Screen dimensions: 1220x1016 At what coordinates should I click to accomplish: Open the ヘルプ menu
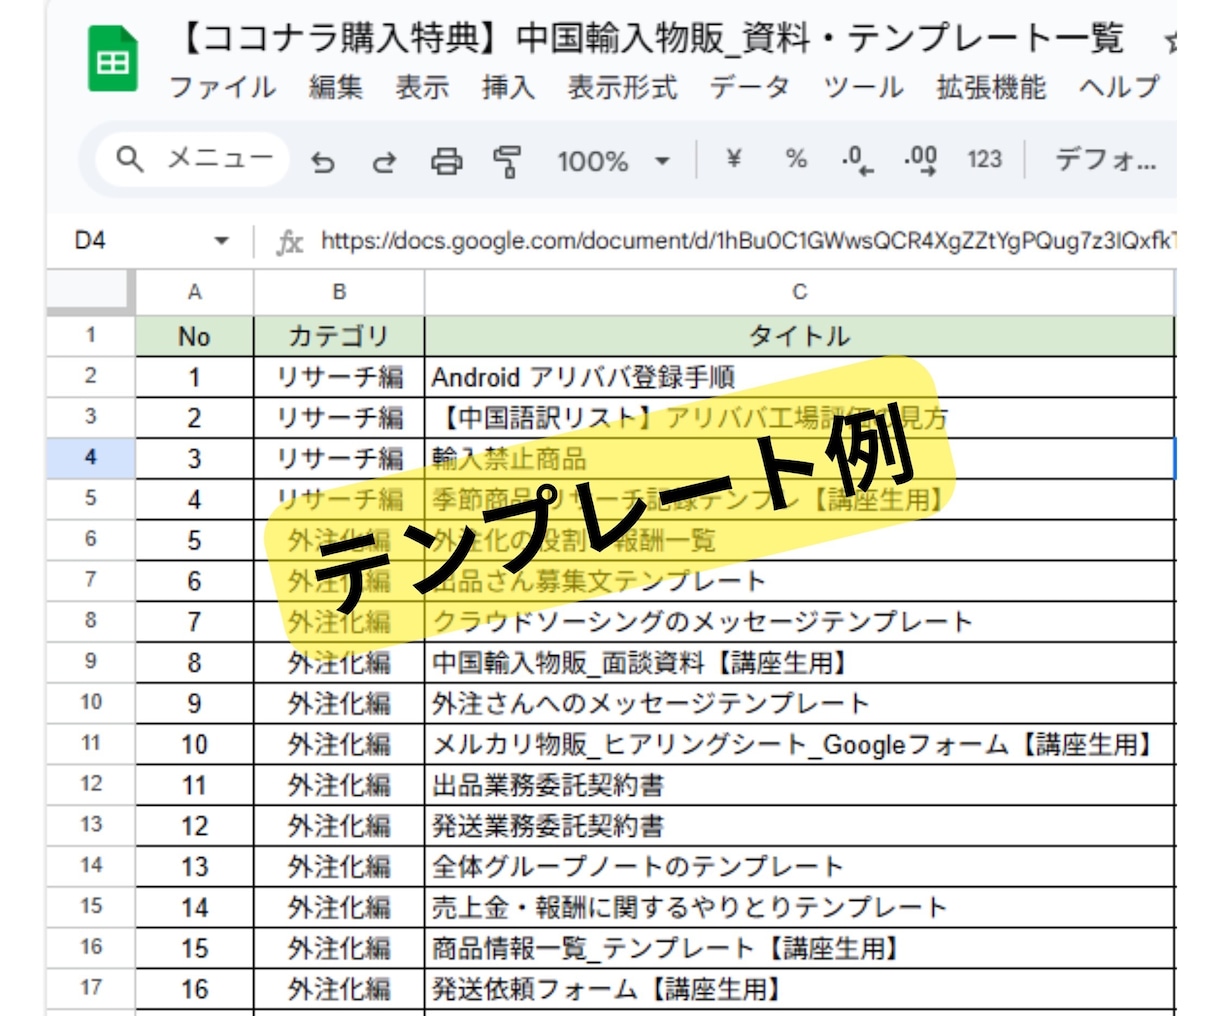[1119, 87]
